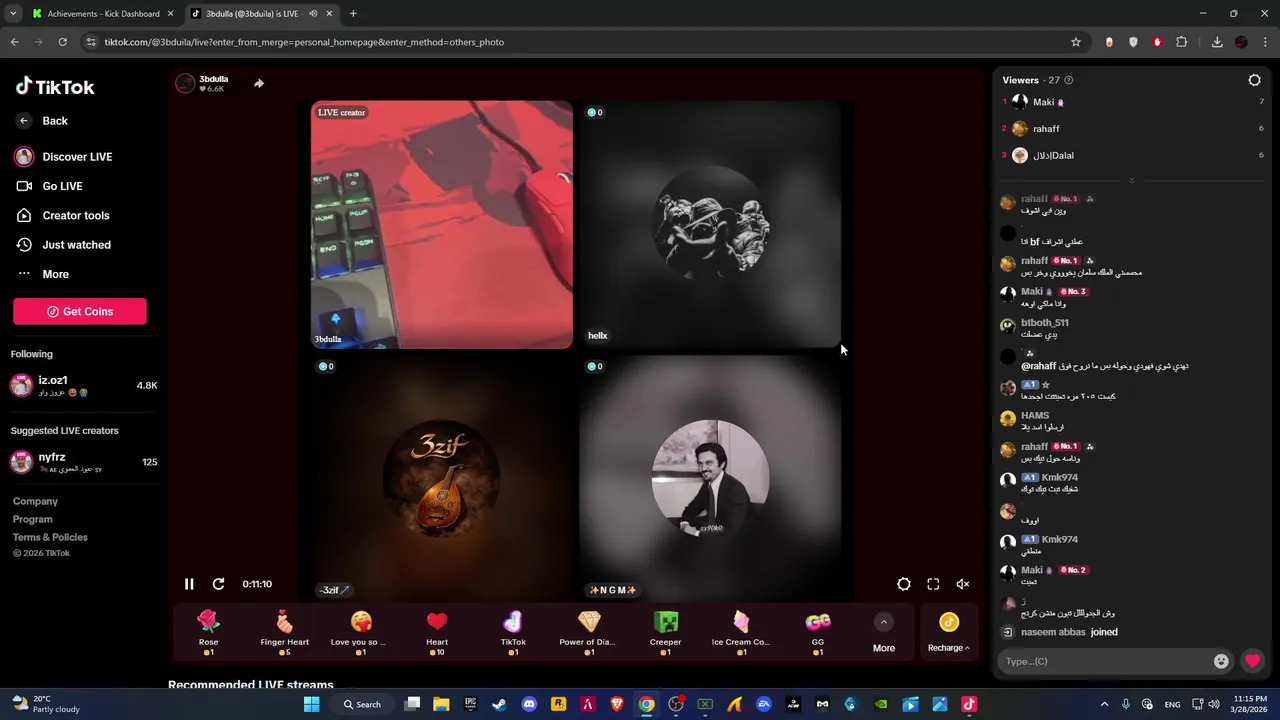Image resolution: width=1280 pixels, height=720 pixels.
Task: Send a Rose gift
Action: pos(208,633)
